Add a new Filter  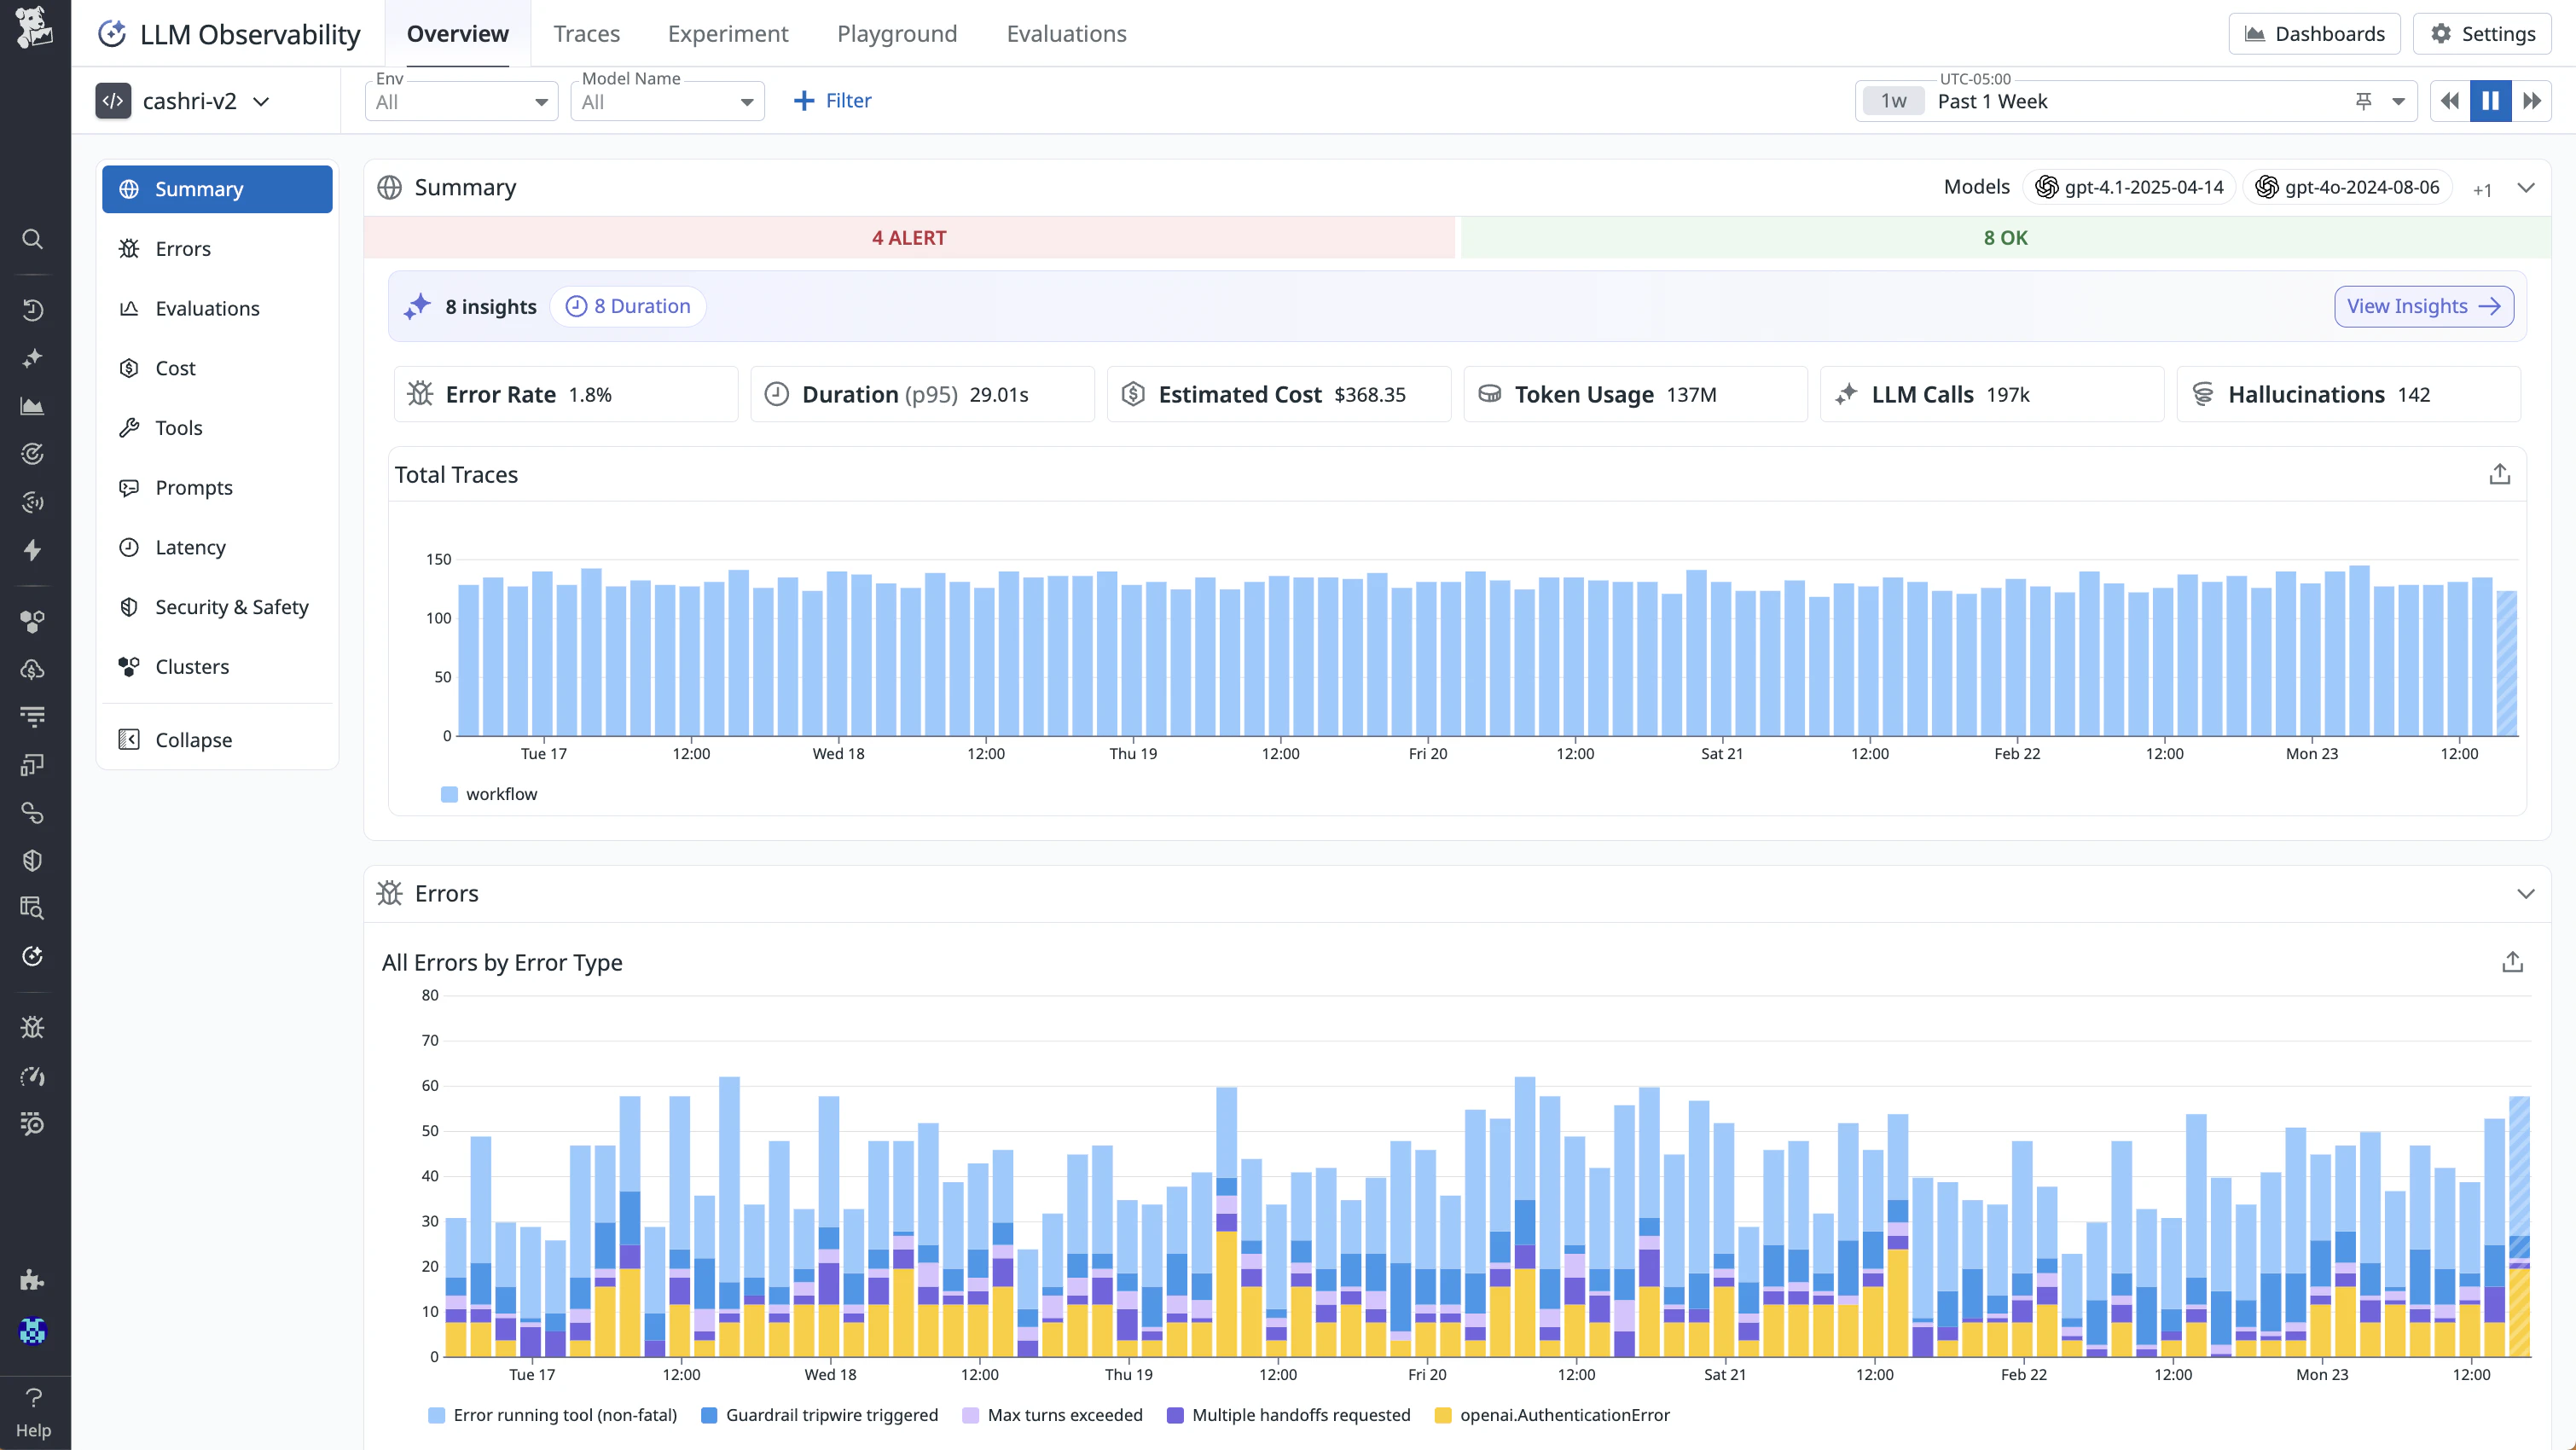[832, 101]
